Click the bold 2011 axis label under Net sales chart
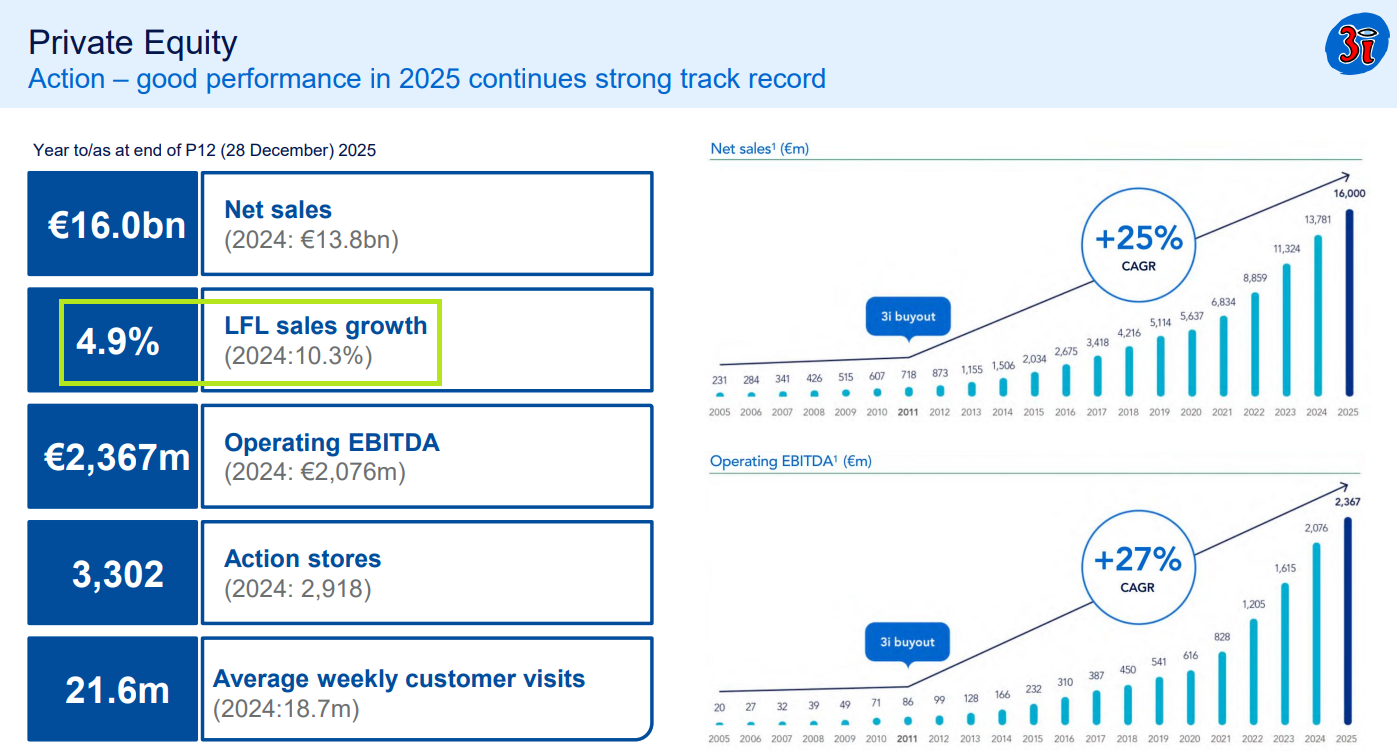This screenshot has height=751, width=1397. (x=908, y=412)
